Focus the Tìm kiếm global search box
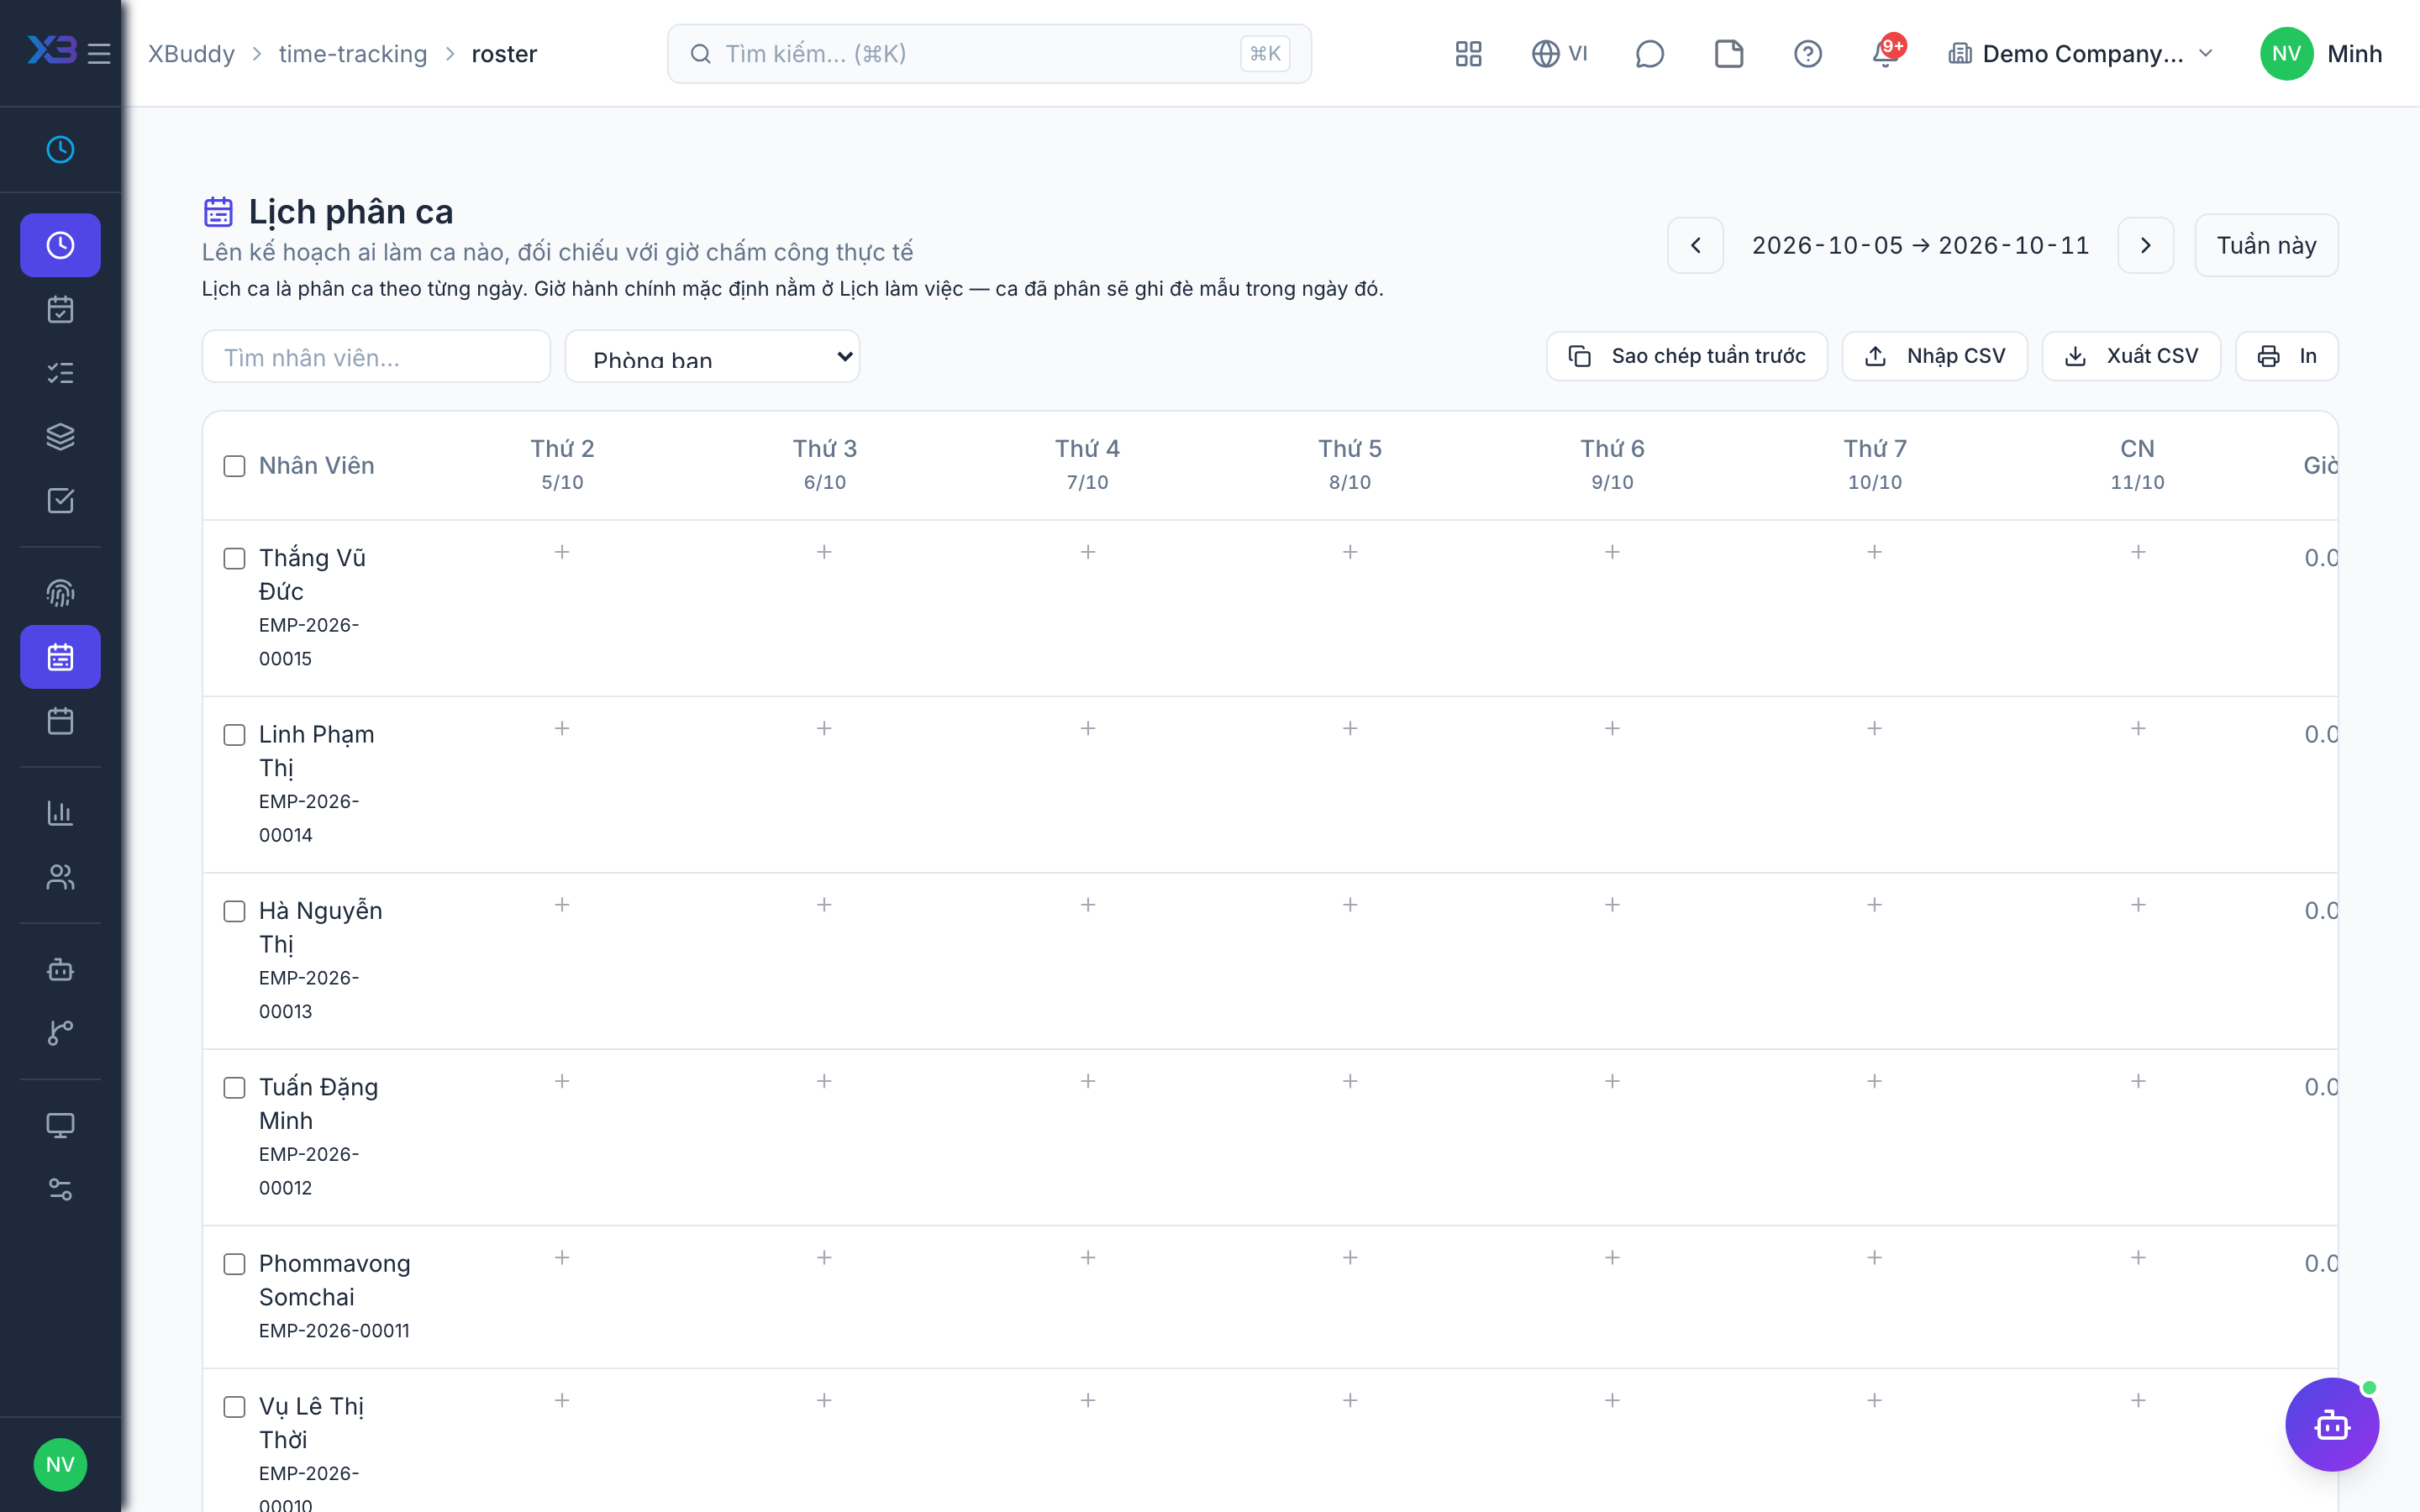This screenshot has height=1512, width=2420. pyautogui.click(x=989, y=53)
